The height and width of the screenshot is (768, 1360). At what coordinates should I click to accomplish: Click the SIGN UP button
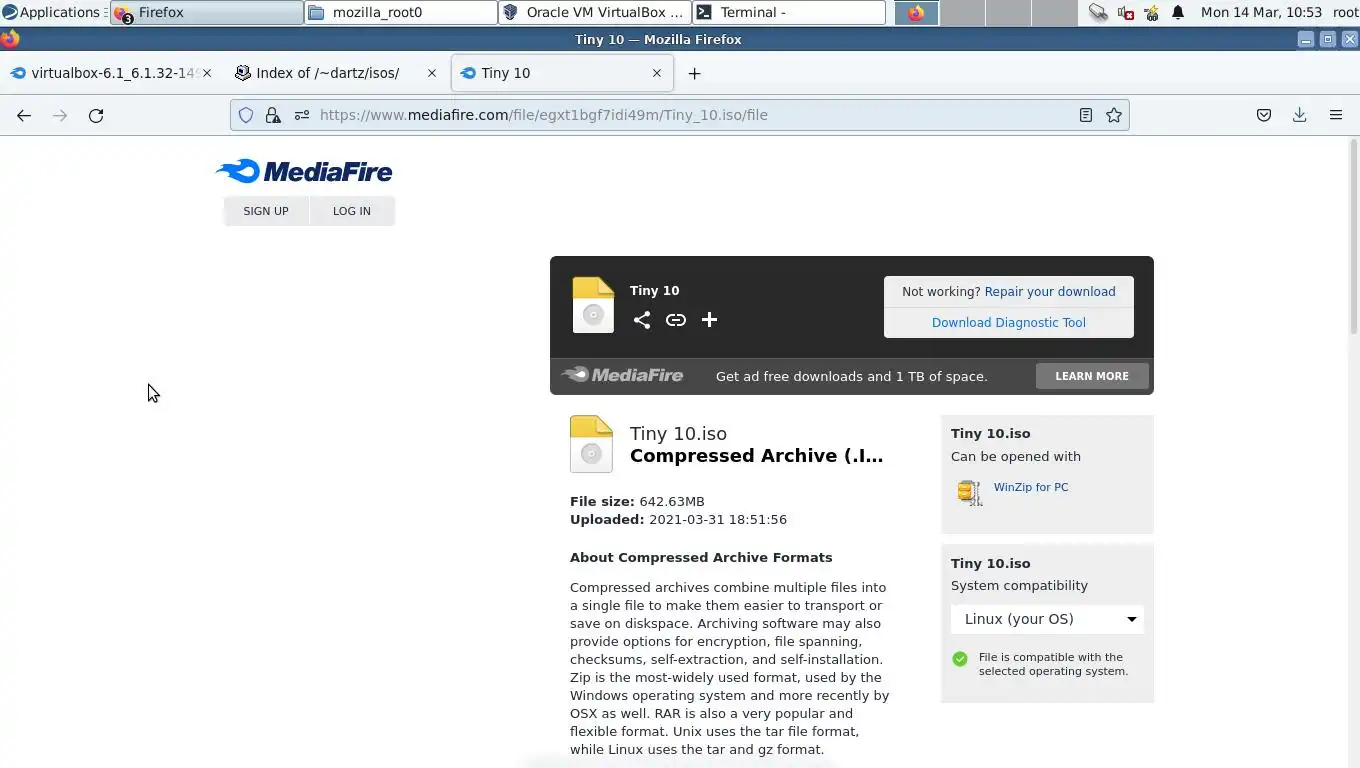[266, 211]
